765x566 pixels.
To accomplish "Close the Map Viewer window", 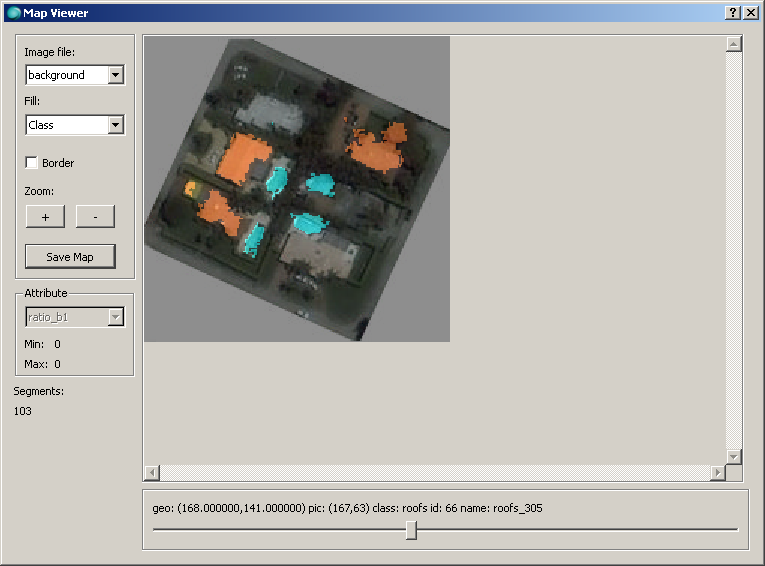I will pos(750,12).
